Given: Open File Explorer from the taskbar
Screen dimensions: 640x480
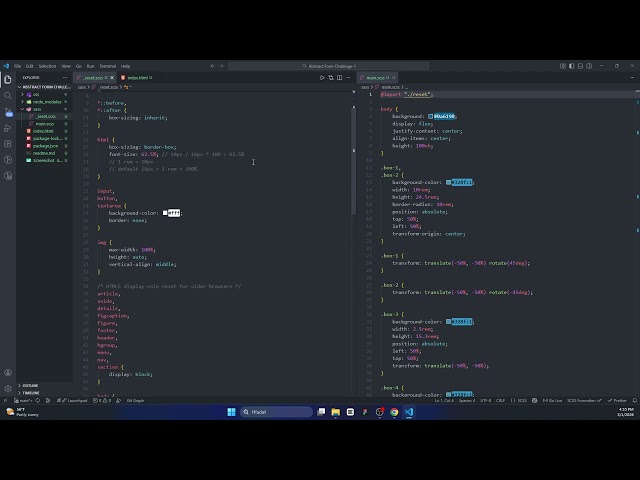Looking at the screenshot, I should coord(336,412).
